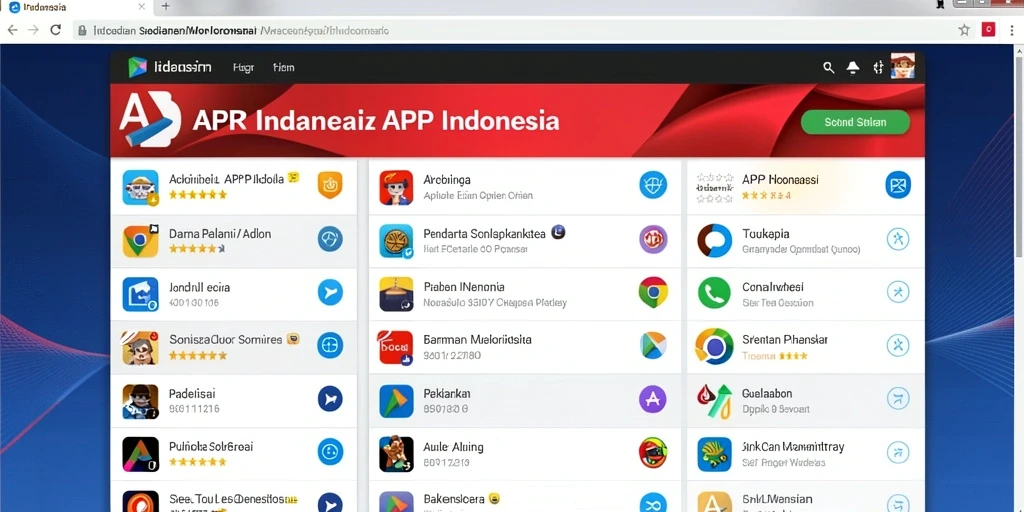The image size is (1024, 512).
Task: Open the Guelaabon app entry
Action: 805,400
